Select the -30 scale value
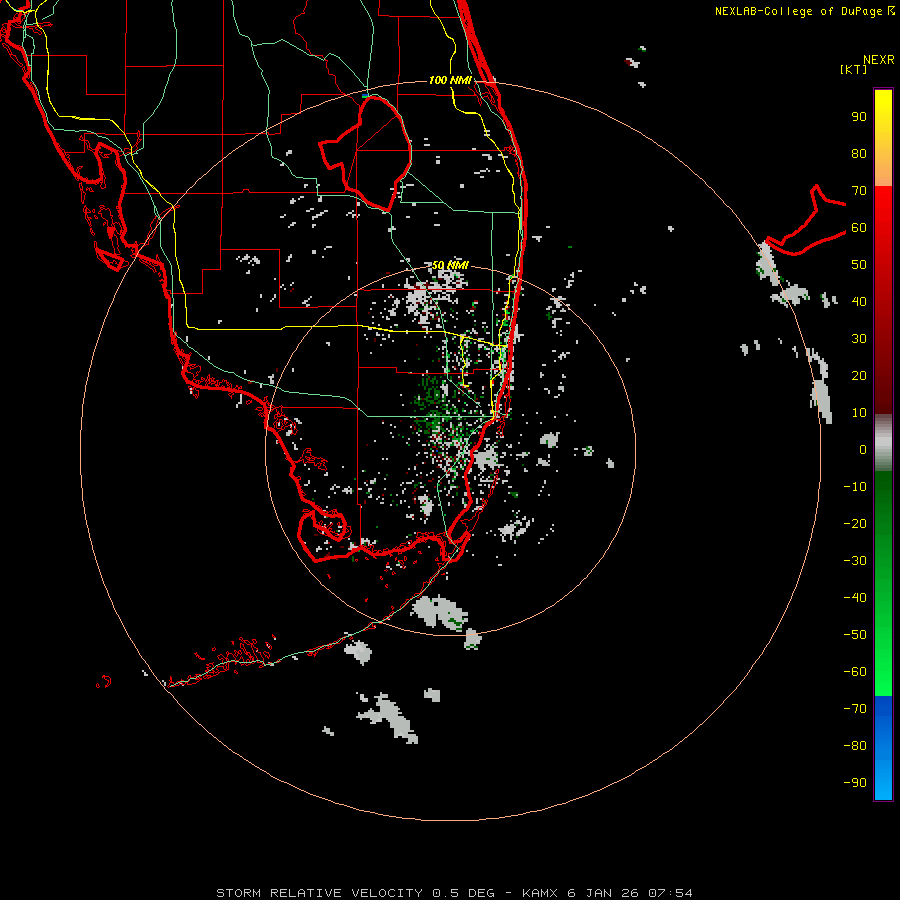Image resolution: width=900 pixels, height=900 pixels. tap(855, 561)
